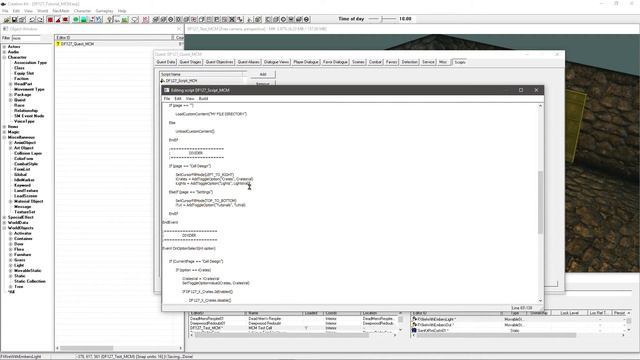Select the MovableStatic tree item

[28, 271]
